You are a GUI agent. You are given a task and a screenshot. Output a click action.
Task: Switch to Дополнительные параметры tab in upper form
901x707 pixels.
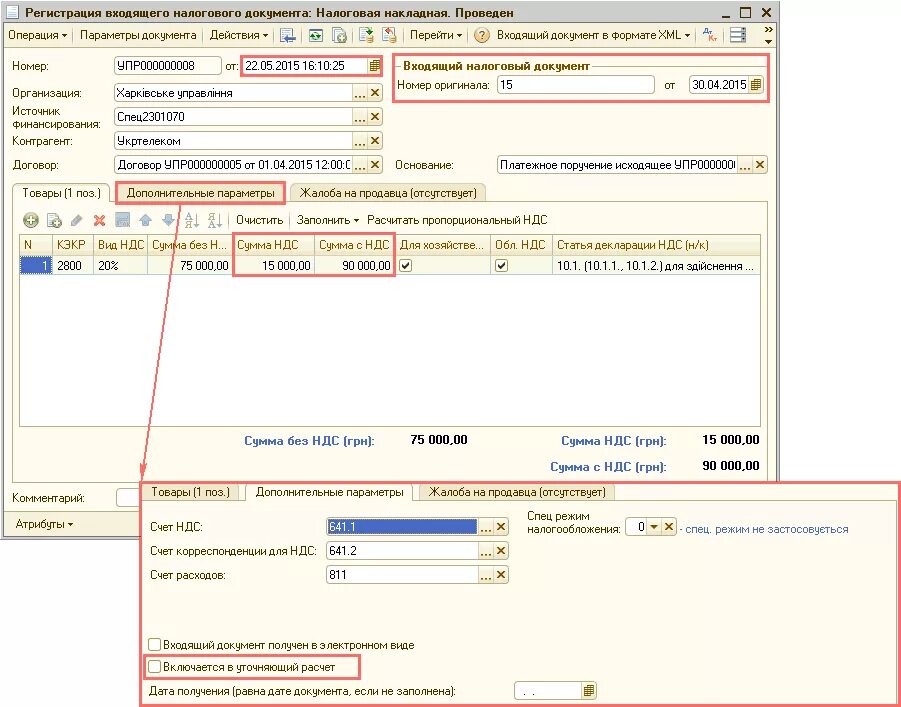[201, 193]
